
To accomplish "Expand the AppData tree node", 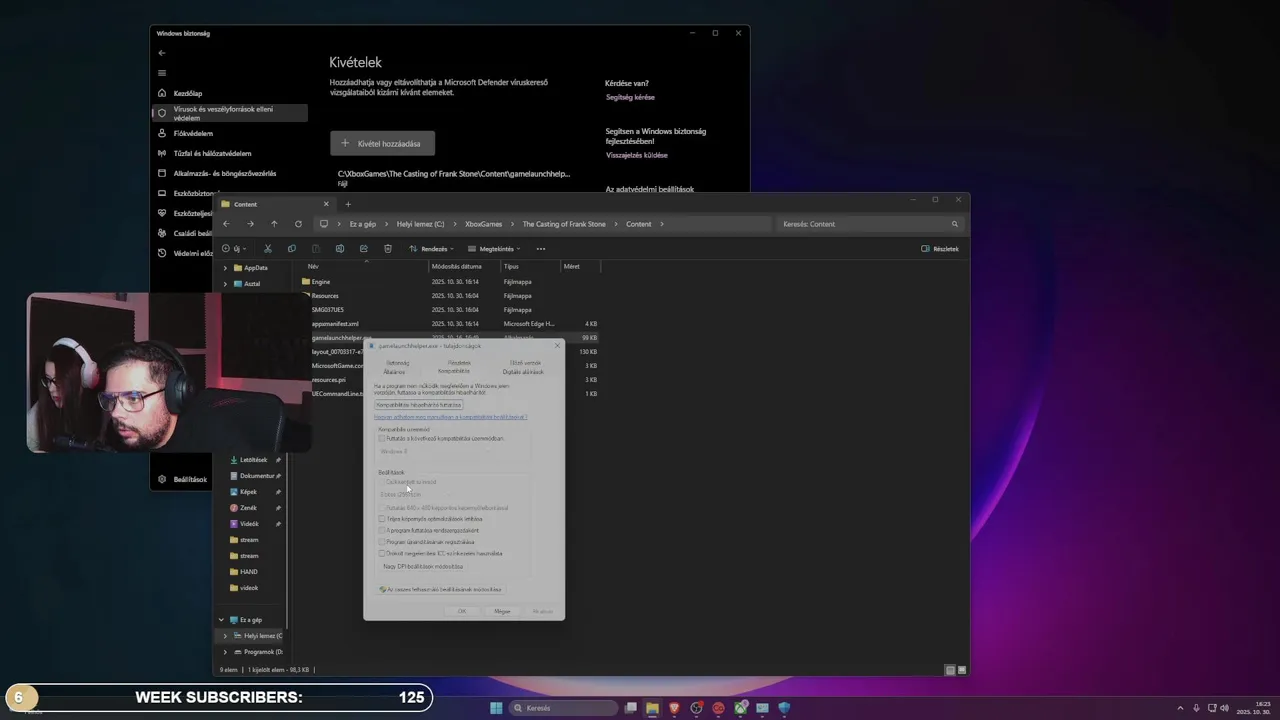I will tap(225, 268).
